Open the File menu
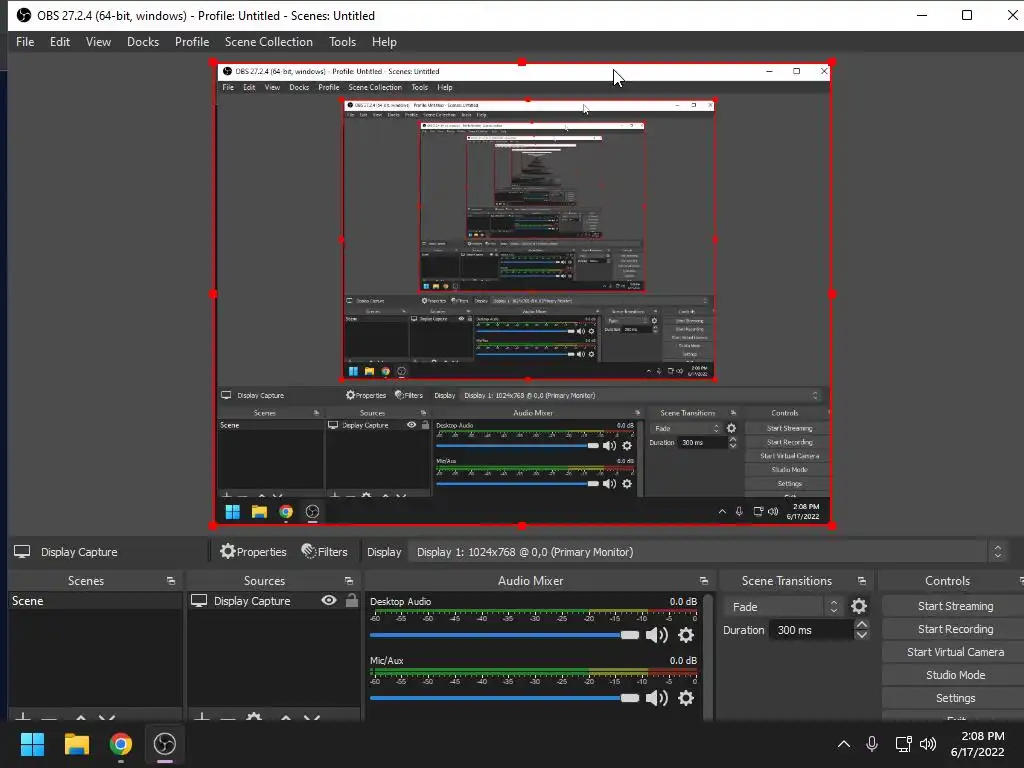This screenshot has width=1024, height=768. coord(25,42)
